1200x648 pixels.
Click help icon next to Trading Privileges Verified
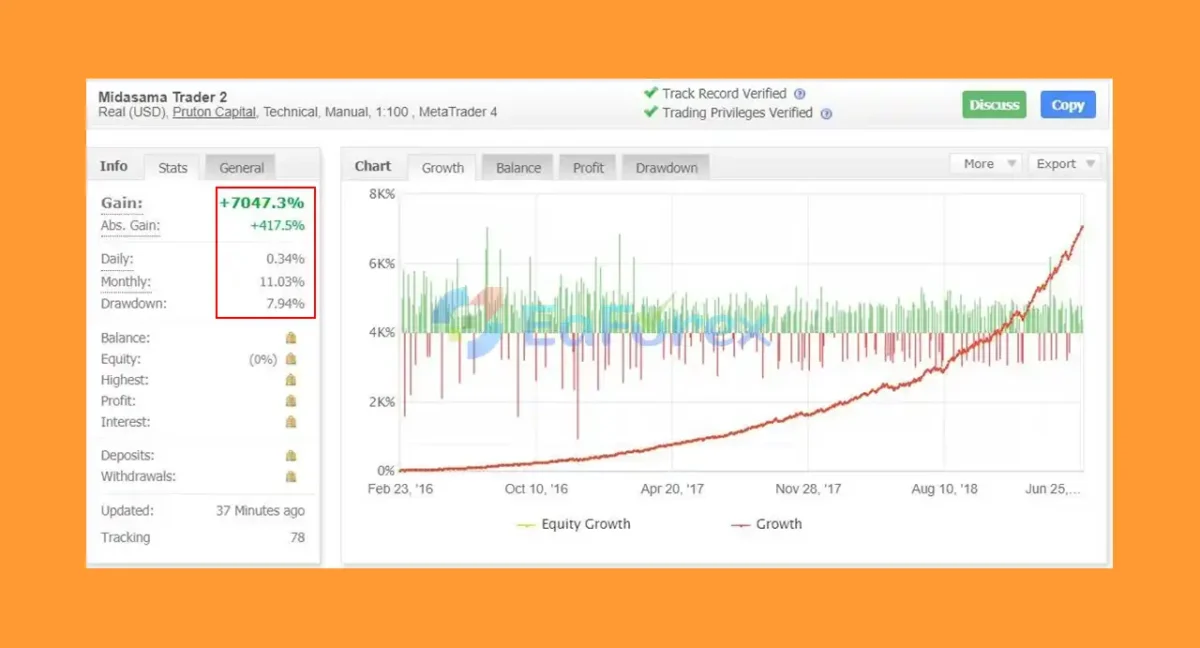826,113
